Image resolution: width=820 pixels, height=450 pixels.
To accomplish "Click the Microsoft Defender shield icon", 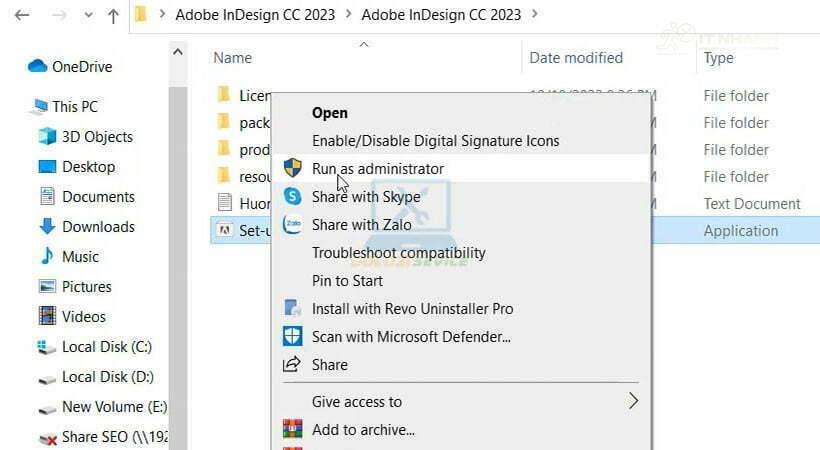I will (x=292, y=337).
